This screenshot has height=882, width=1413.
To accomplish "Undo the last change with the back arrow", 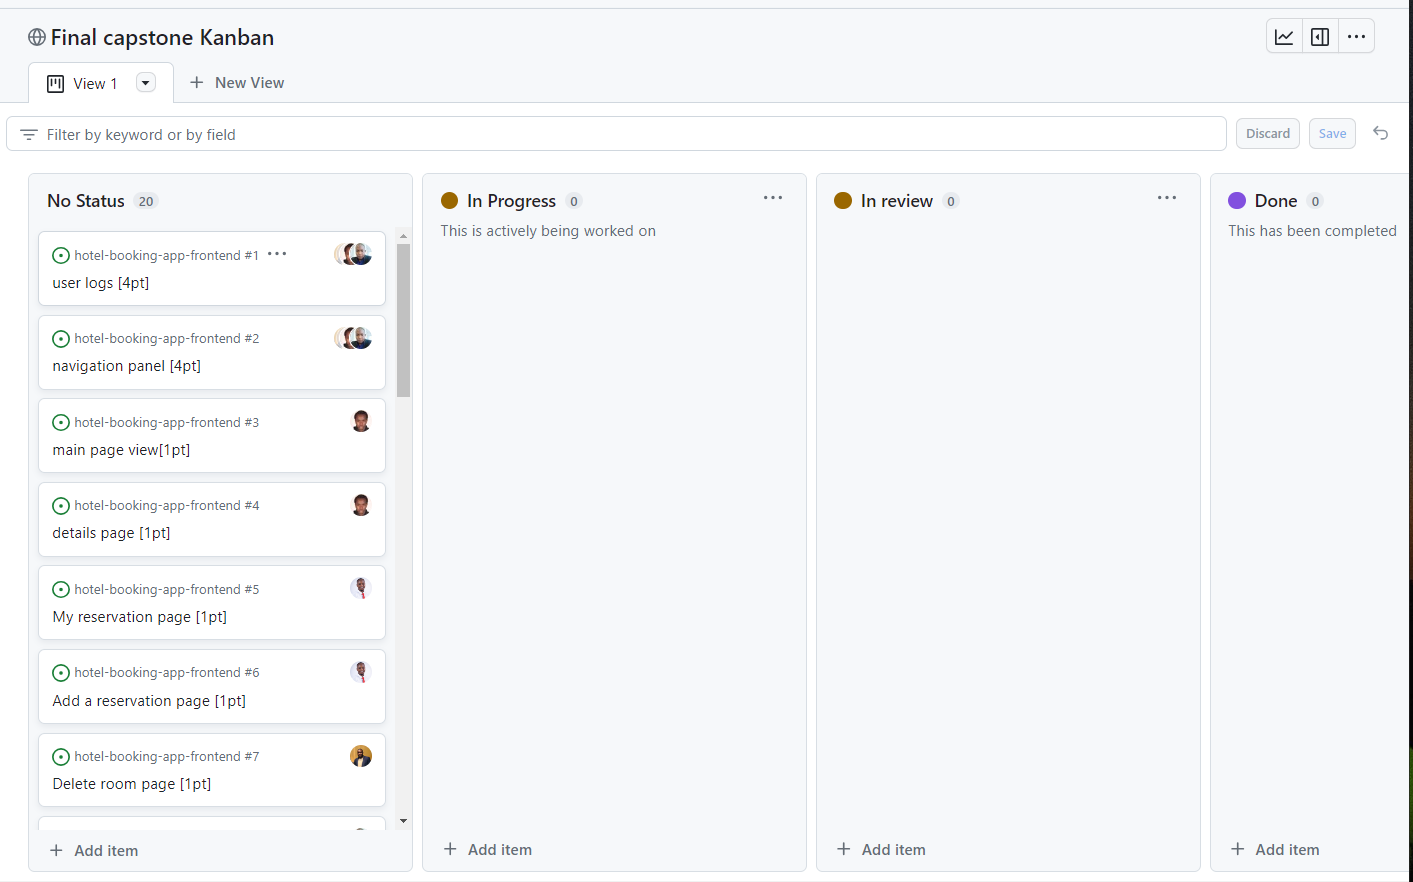I will coord(1380,133).
